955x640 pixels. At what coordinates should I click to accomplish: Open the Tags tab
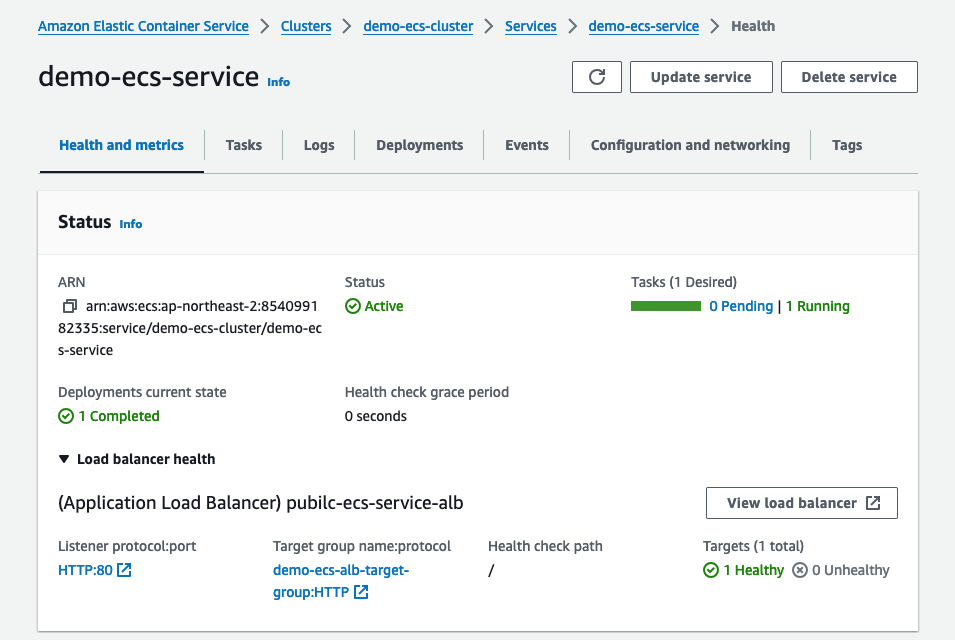(847, 145)
